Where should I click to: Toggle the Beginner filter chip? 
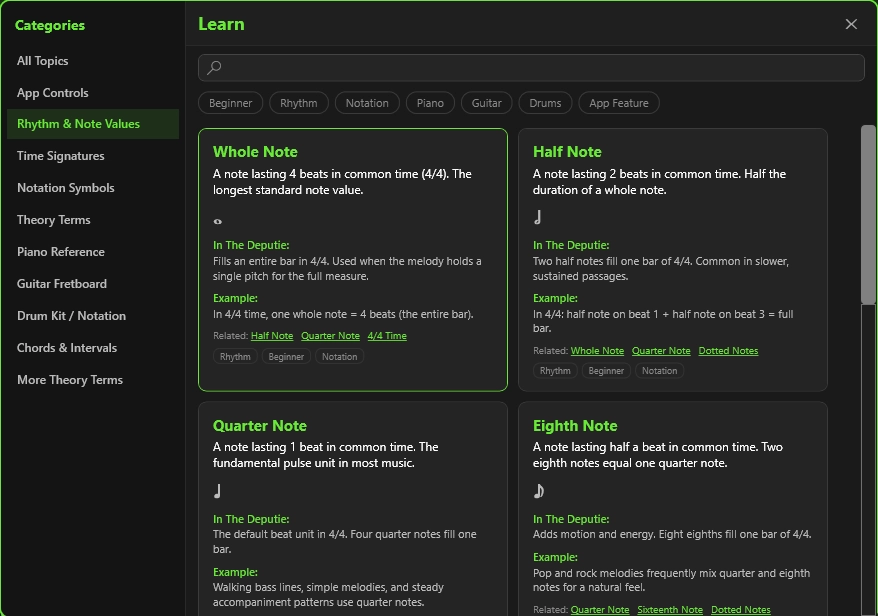pos(230,103)
